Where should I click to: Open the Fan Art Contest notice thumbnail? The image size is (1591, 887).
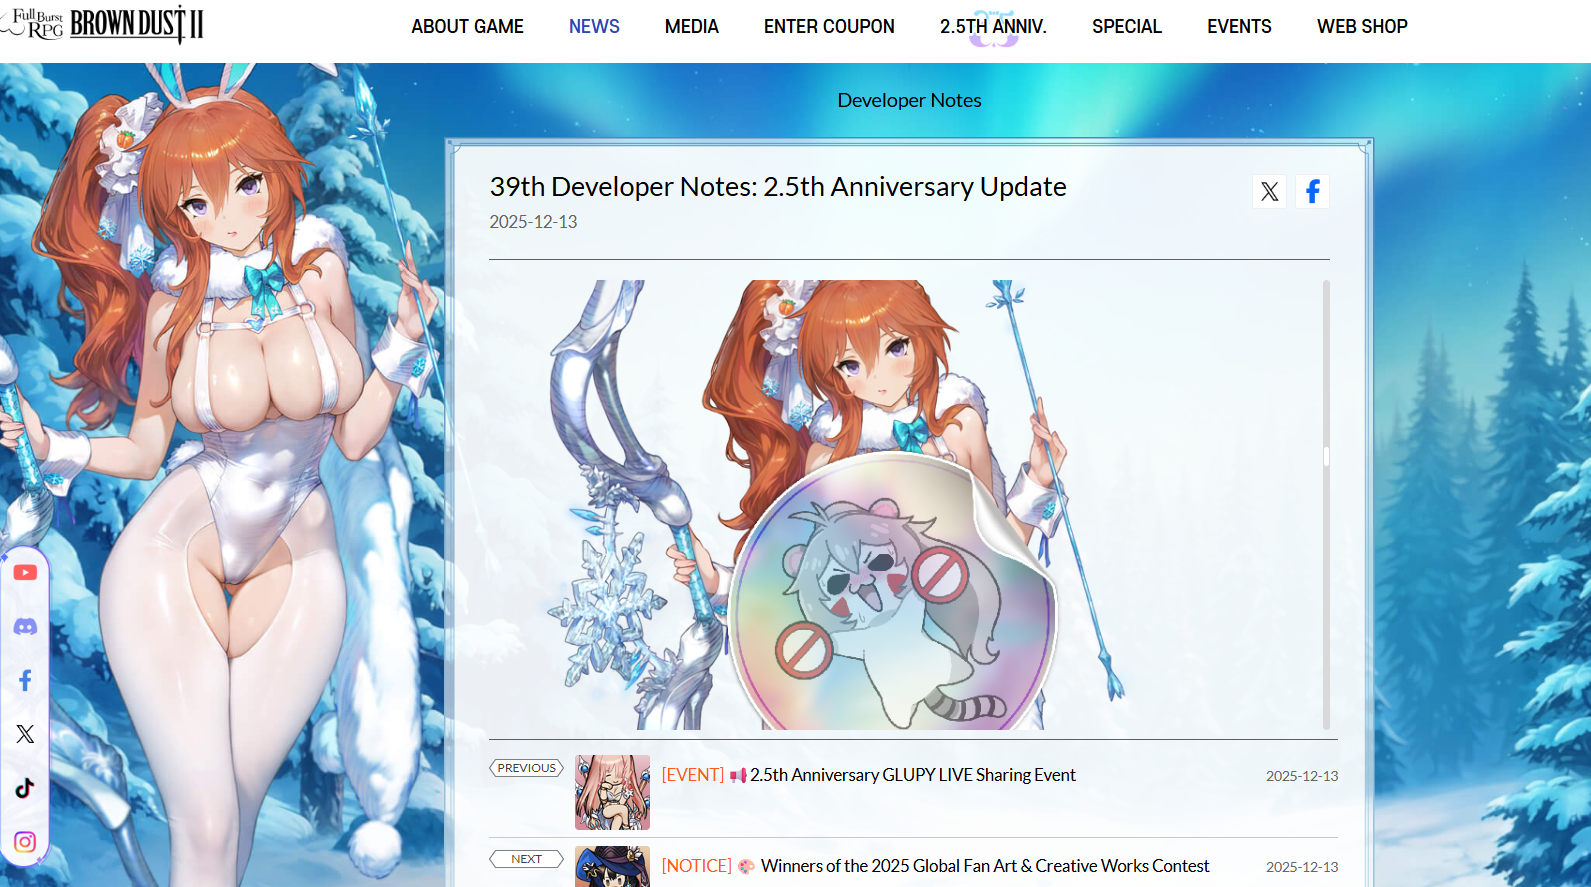coord(612,866)
